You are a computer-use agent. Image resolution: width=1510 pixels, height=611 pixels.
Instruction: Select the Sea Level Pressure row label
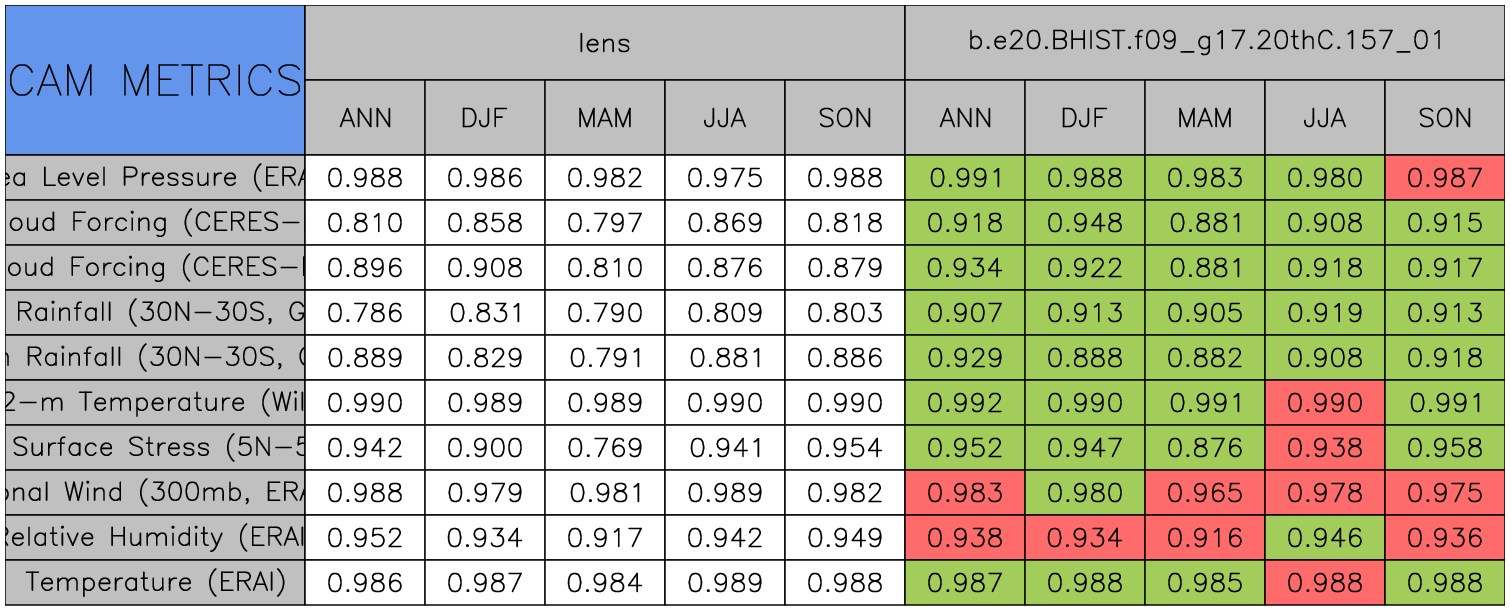point(155,178)
